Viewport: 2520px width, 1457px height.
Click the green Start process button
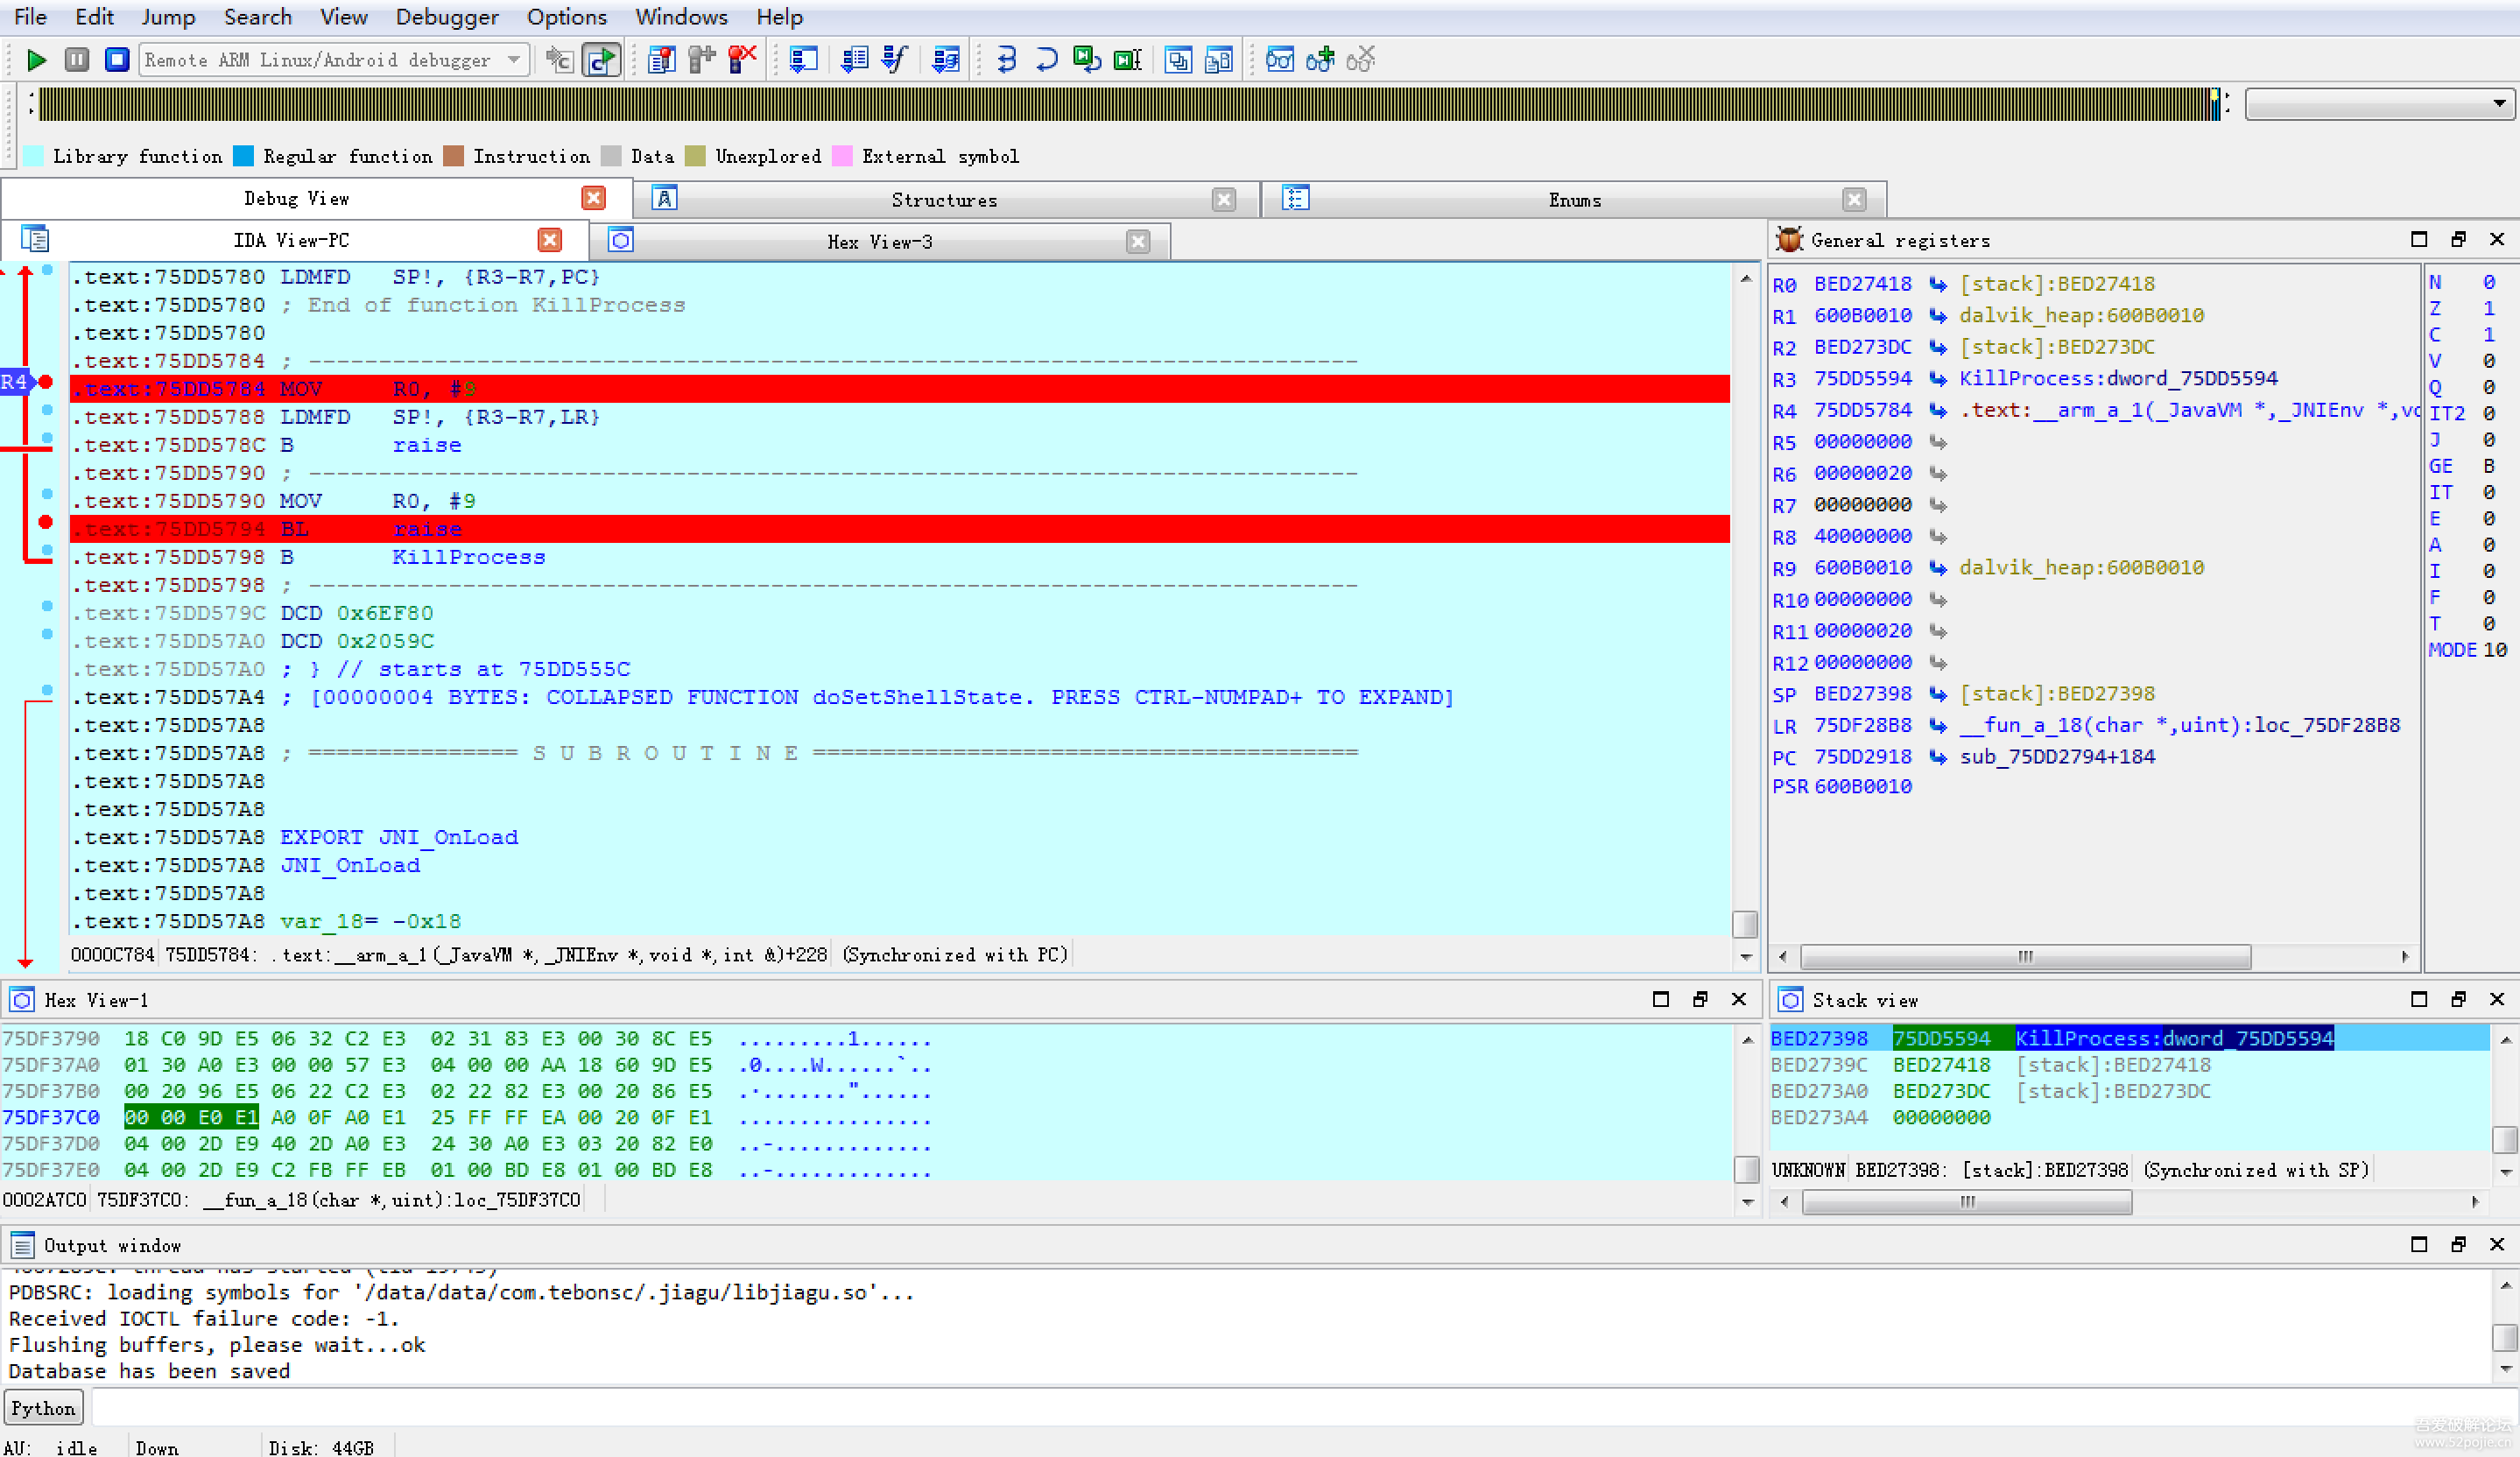36,60
